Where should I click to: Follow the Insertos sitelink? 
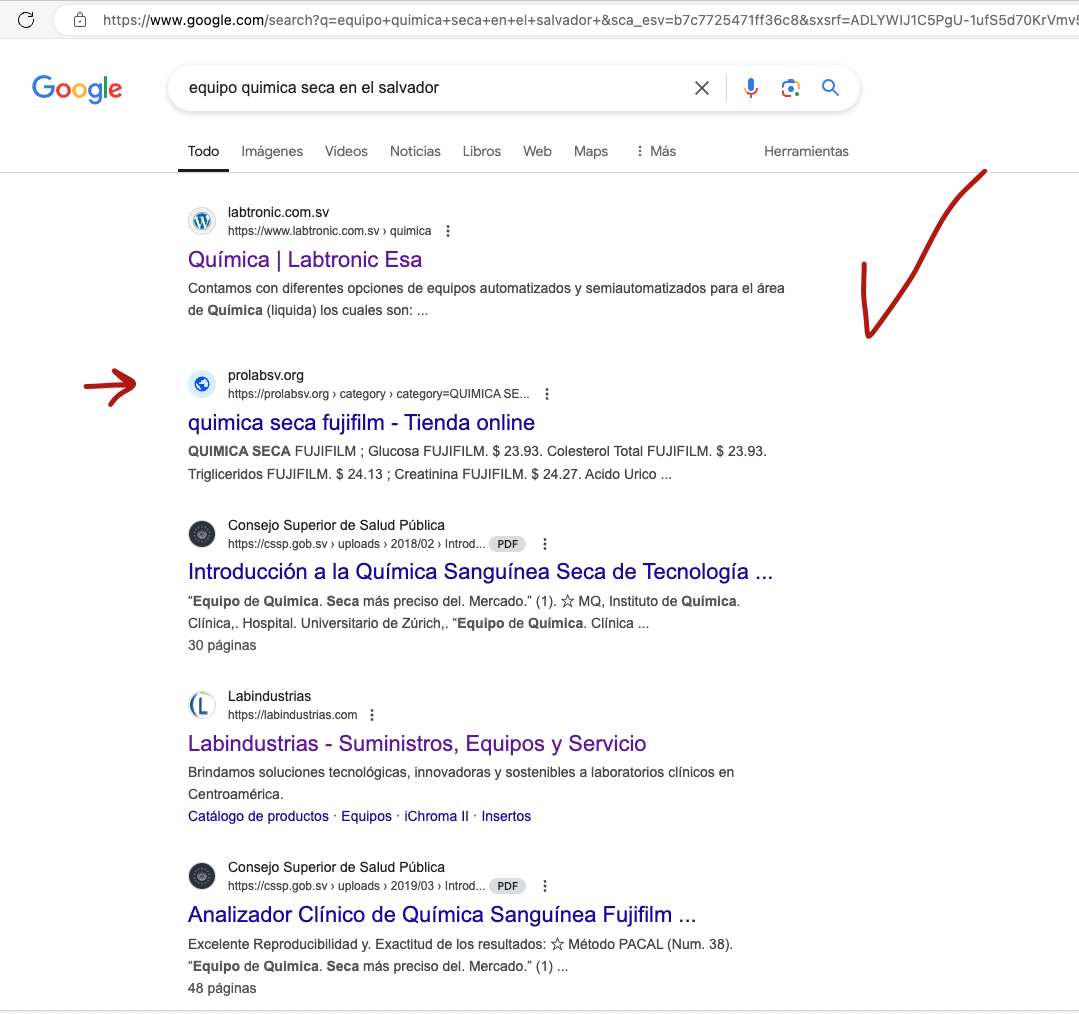pyautogui.click(x=506, y=817)
